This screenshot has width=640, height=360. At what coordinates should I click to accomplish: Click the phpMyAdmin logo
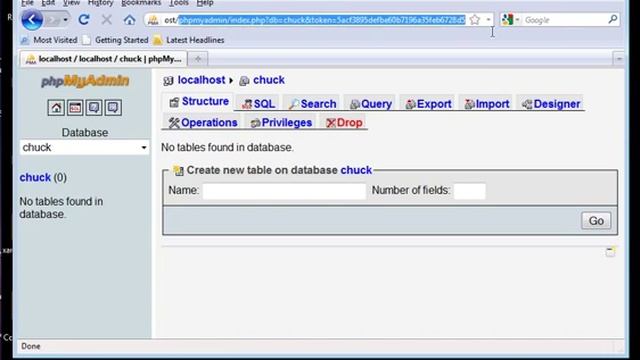[85, 81]
